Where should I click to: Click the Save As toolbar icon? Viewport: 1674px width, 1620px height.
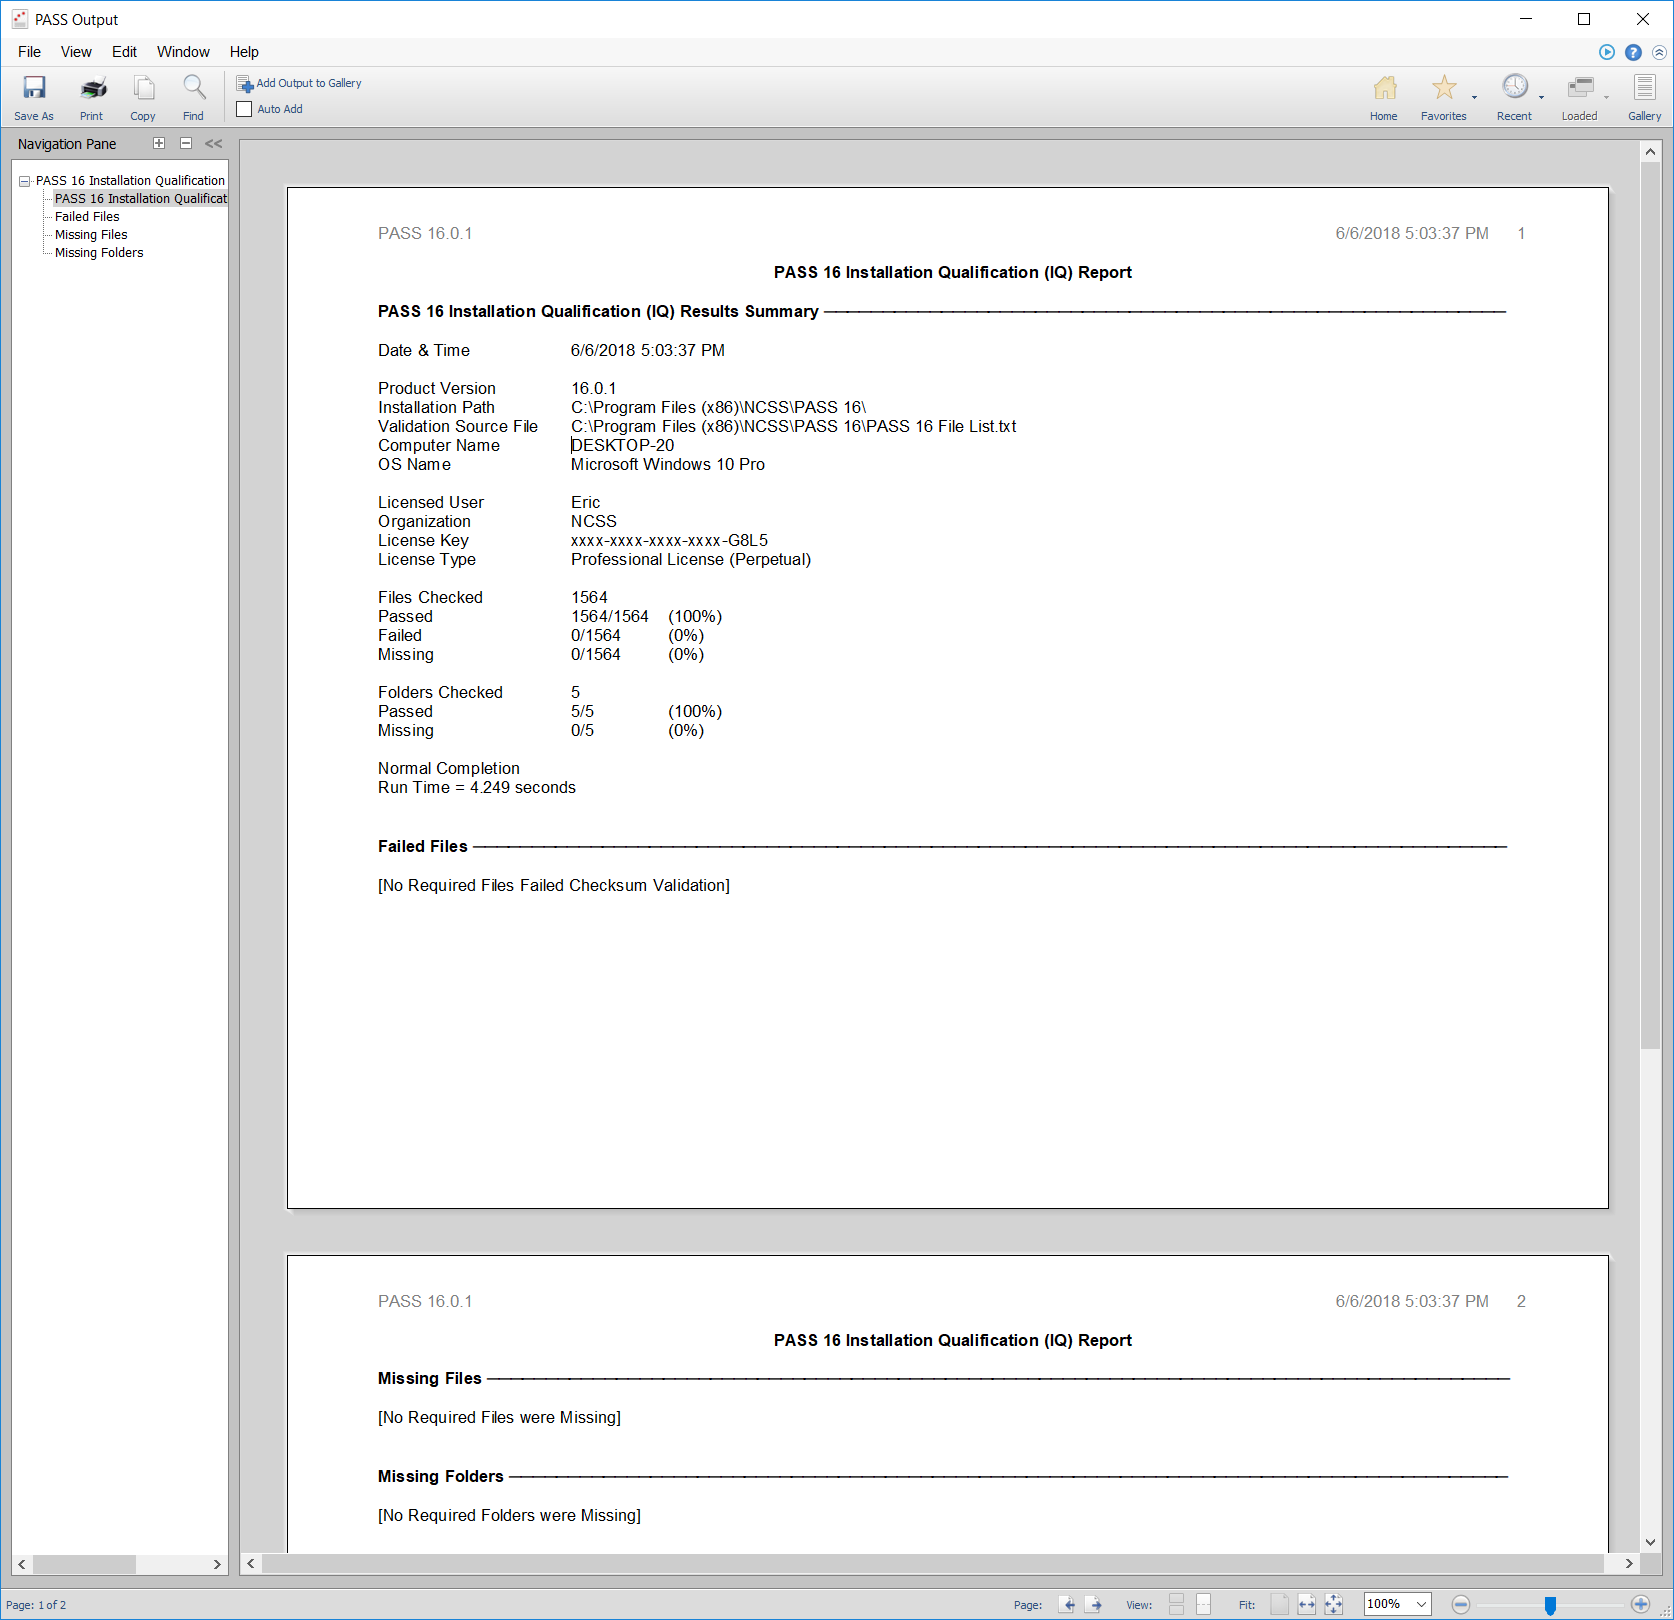(x=34, y=97)
